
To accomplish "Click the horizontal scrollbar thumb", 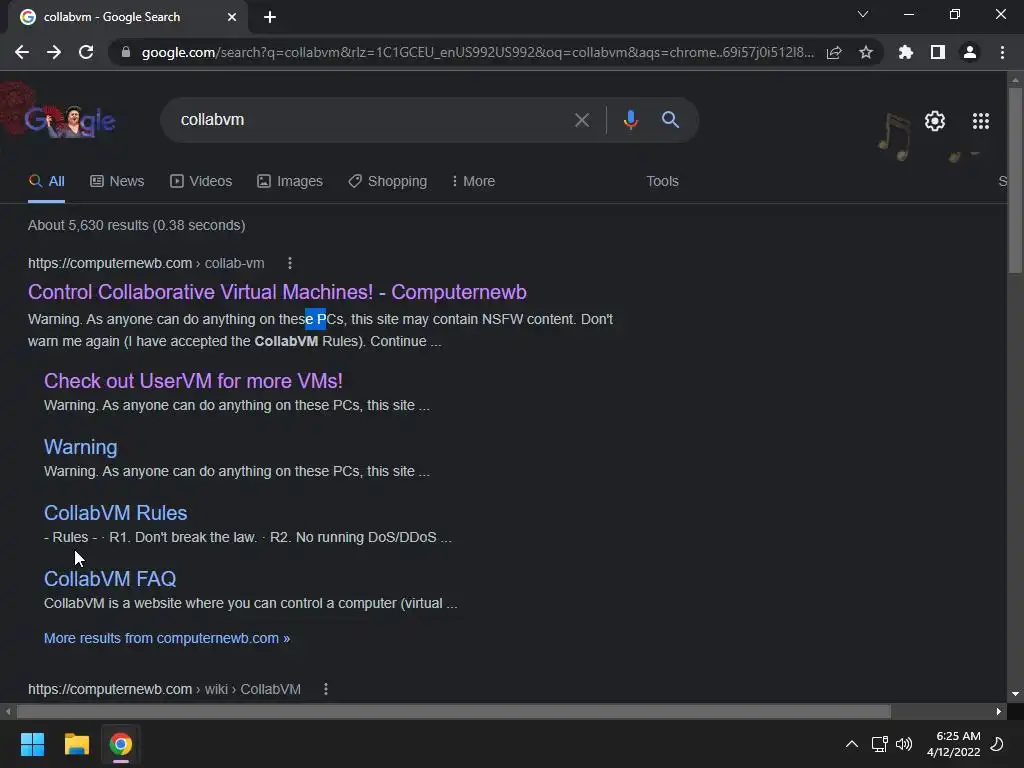I will tap(453, 711).
